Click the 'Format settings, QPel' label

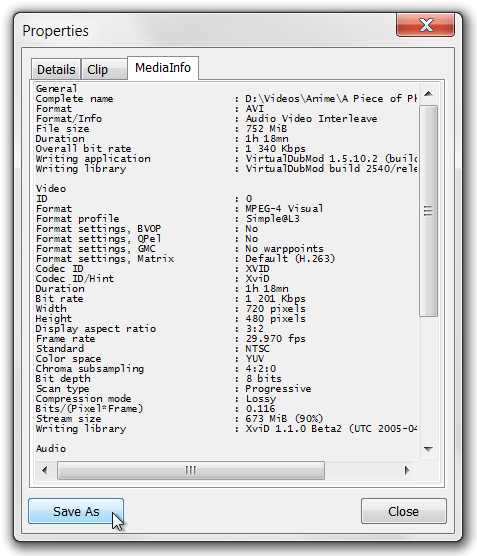tap(98, 239)
